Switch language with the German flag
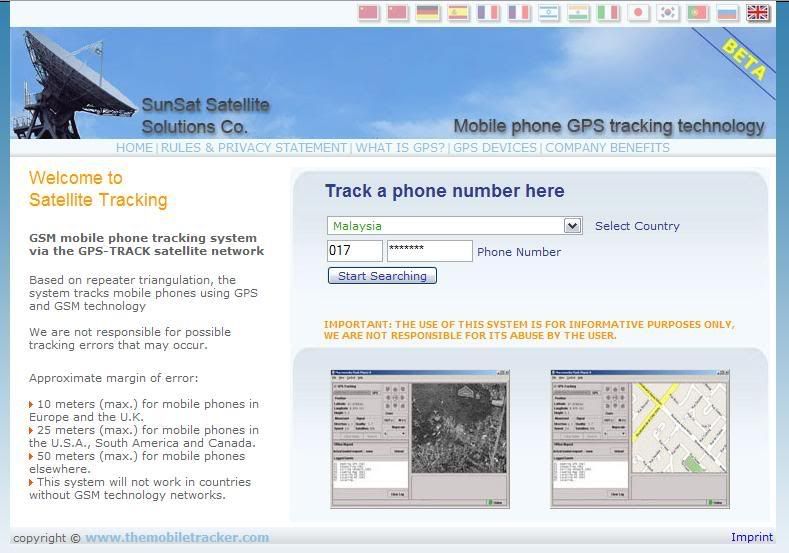789x553 pixels. coord(428,12)
